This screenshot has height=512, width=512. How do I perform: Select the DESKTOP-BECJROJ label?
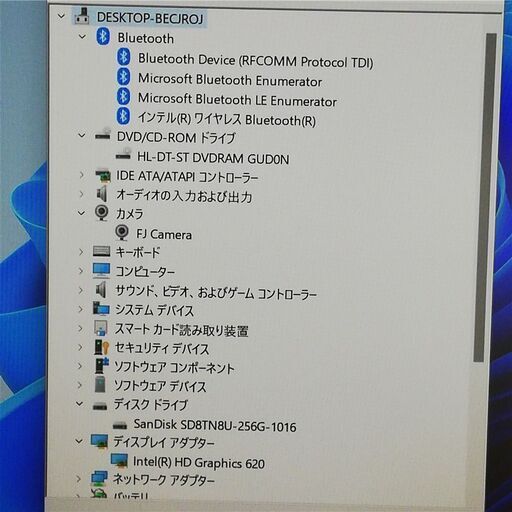pos(150,18)
